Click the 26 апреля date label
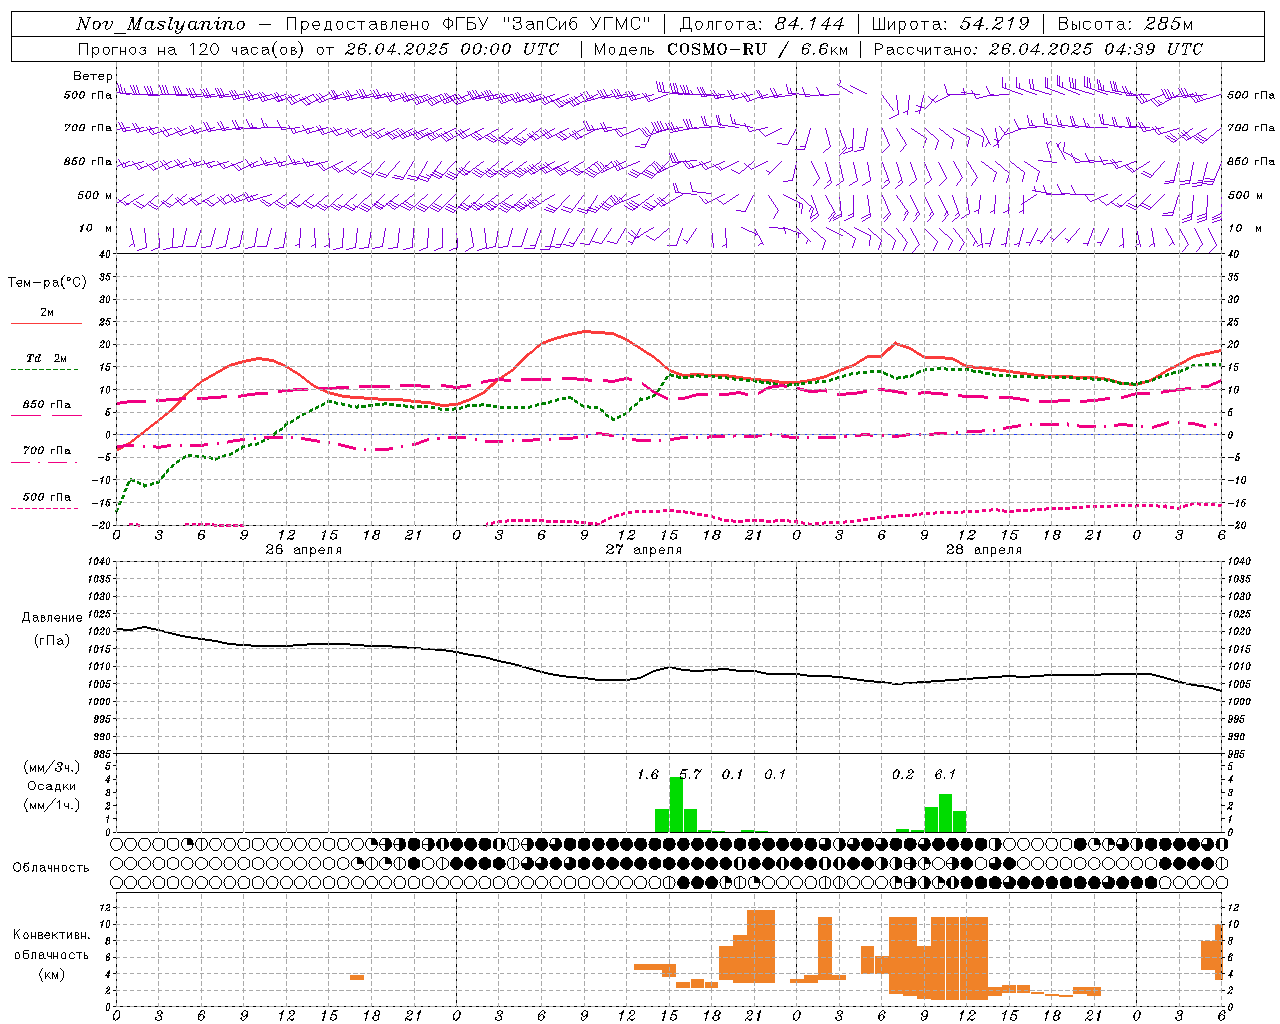The height and width of the screenshot is (1024, 1280). click(x=304, y=550)
